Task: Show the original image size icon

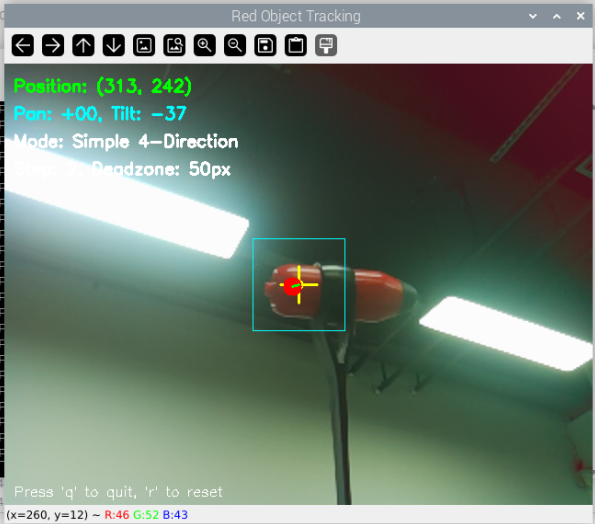Action: [x=144, y=46]
